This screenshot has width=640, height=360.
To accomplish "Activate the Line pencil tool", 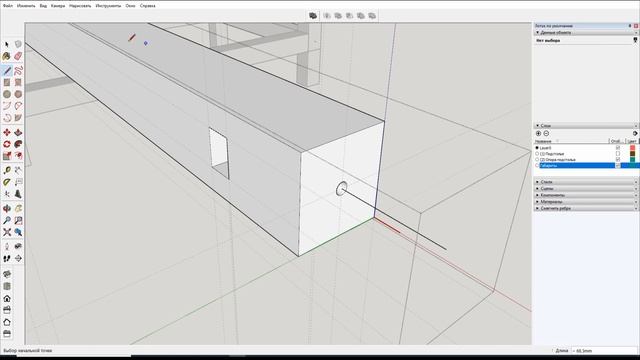I will point(7,71).
